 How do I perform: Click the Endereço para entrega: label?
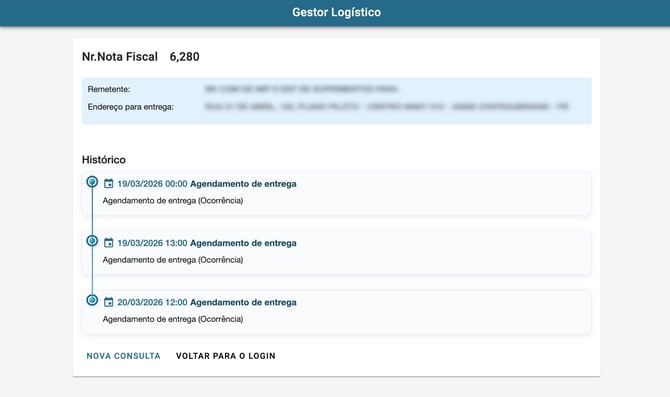point(131,107)
